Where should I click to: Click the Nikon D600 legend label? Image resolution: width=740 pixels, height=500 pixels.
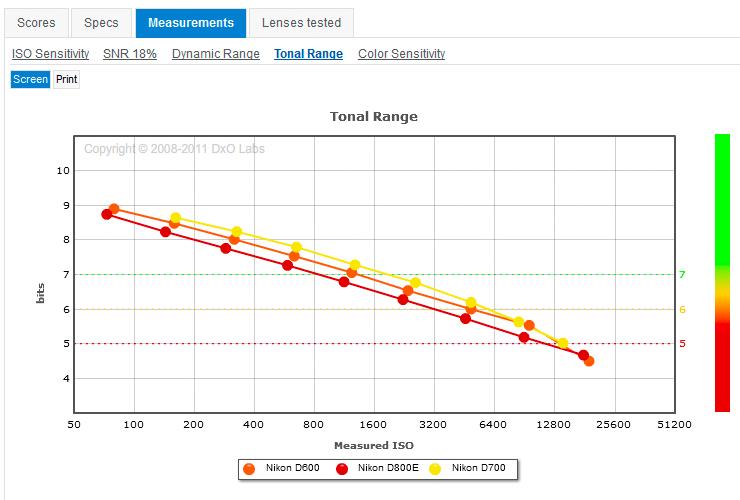(293, 468)
